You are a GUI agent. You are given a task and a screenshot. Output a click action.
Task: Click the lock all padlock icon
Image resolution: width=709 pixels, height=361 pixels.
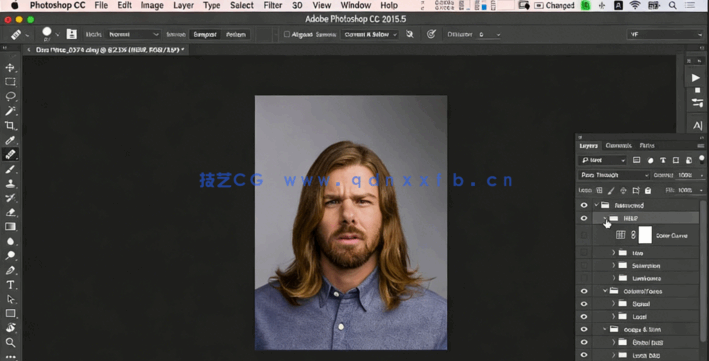(648, 190)
